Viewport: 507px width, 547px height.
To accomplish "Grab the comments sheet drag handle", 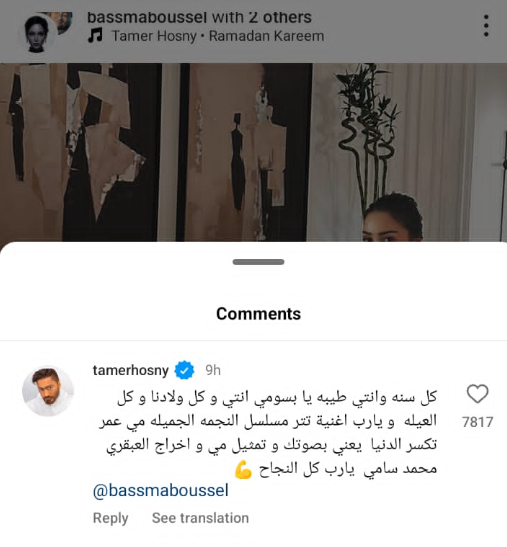I will [x=259, y=262].
